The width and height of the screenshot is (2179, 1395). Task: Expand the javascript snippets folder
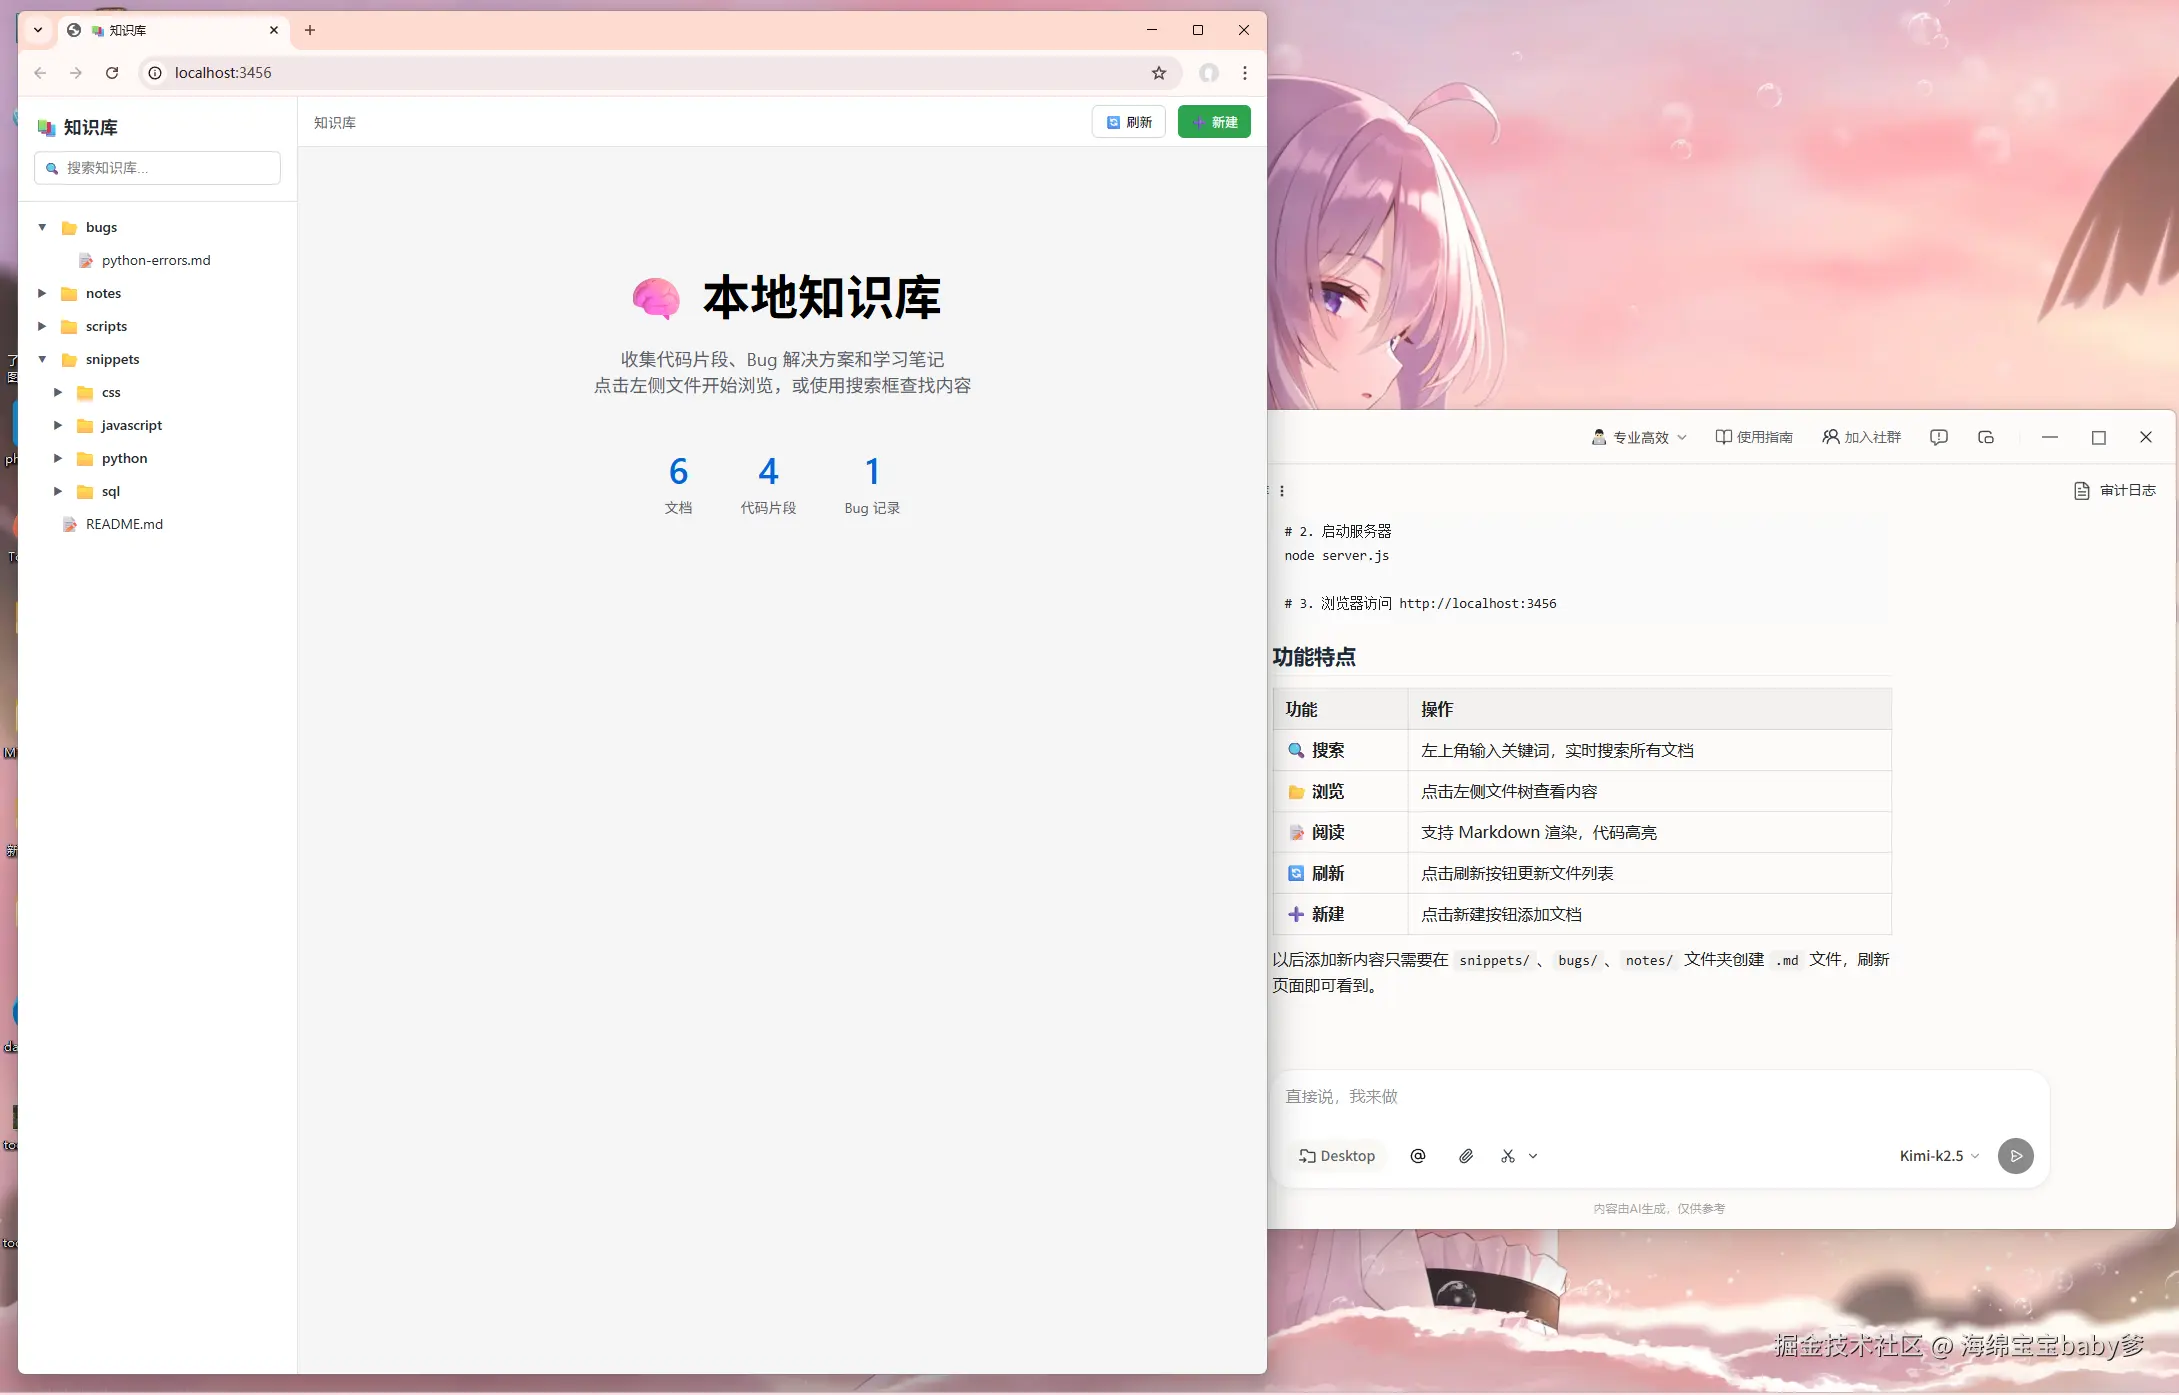pos(58,425)
